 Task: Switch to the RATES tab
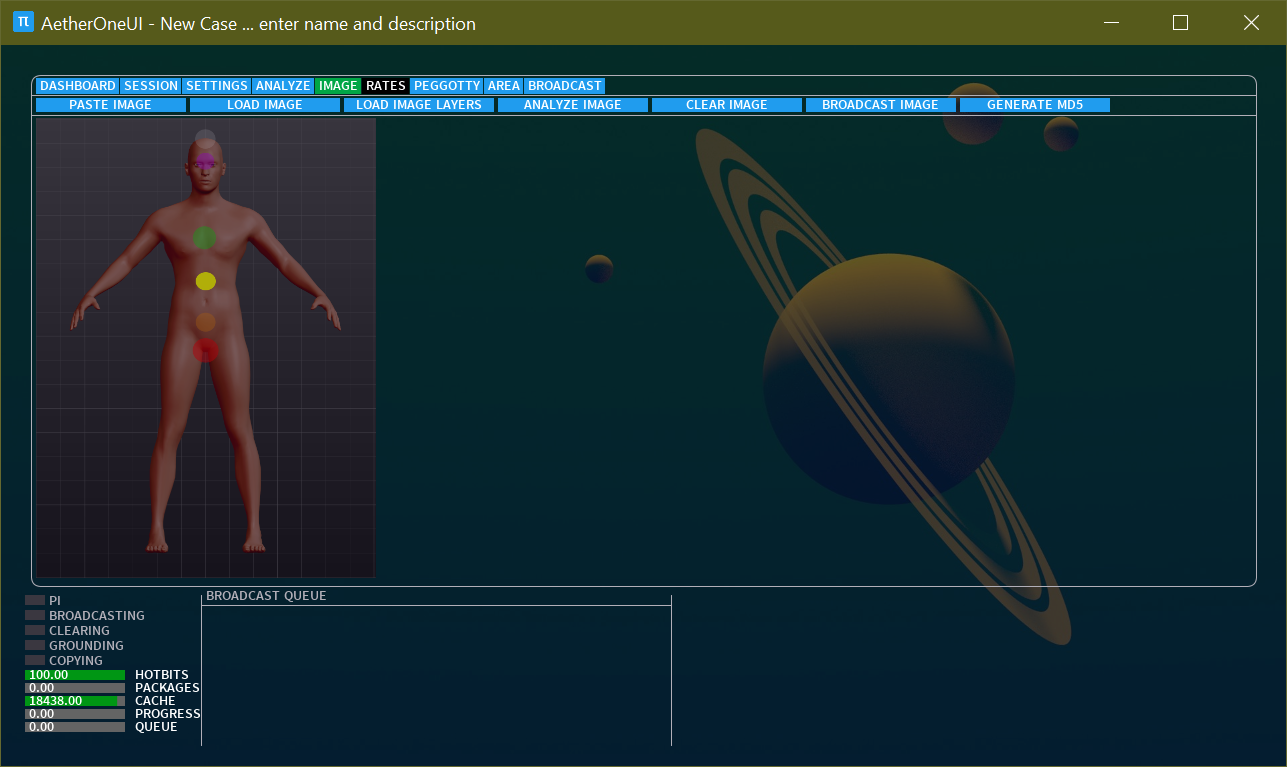tap(385, 86)
